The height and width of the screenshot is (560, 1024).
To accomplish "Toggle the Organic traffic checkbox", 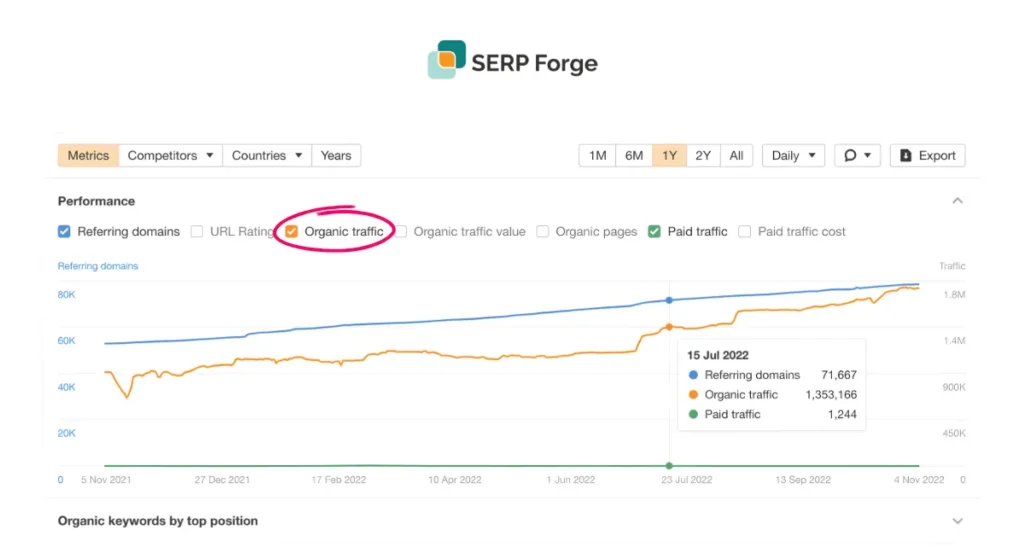I will click(291, 231).
